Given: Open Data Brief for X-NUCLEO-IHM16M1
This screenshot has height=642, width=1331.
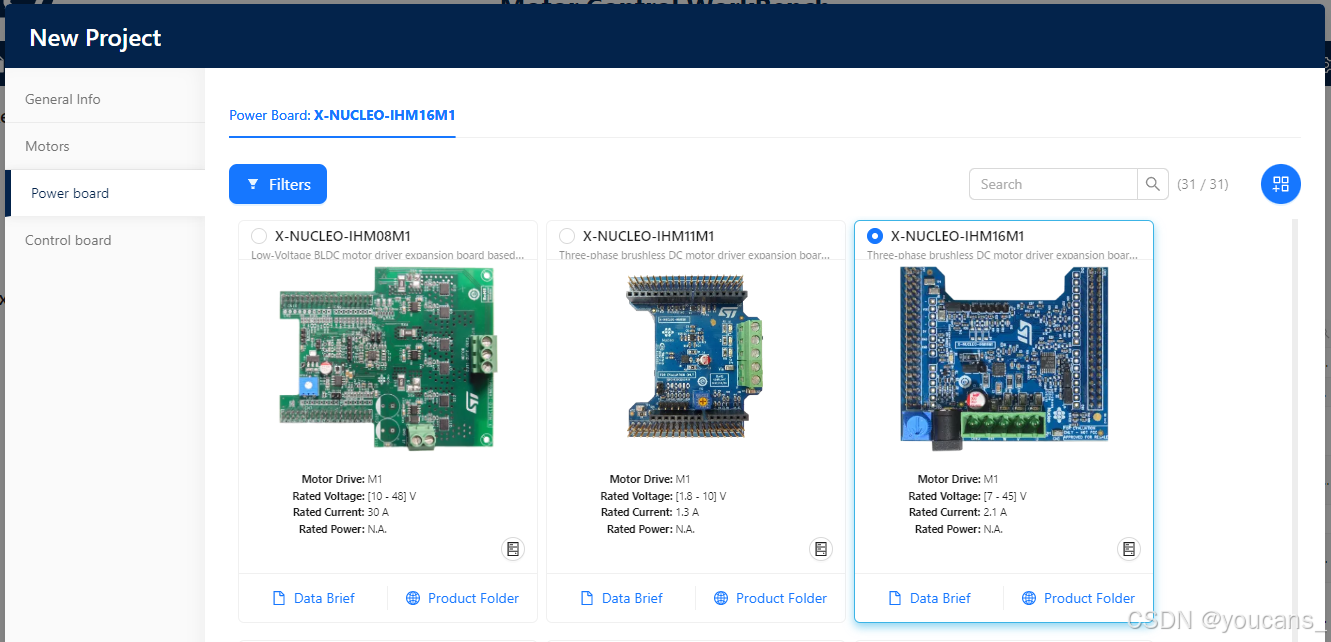Looking at the screenshot, I should click(x=930, y=598).
